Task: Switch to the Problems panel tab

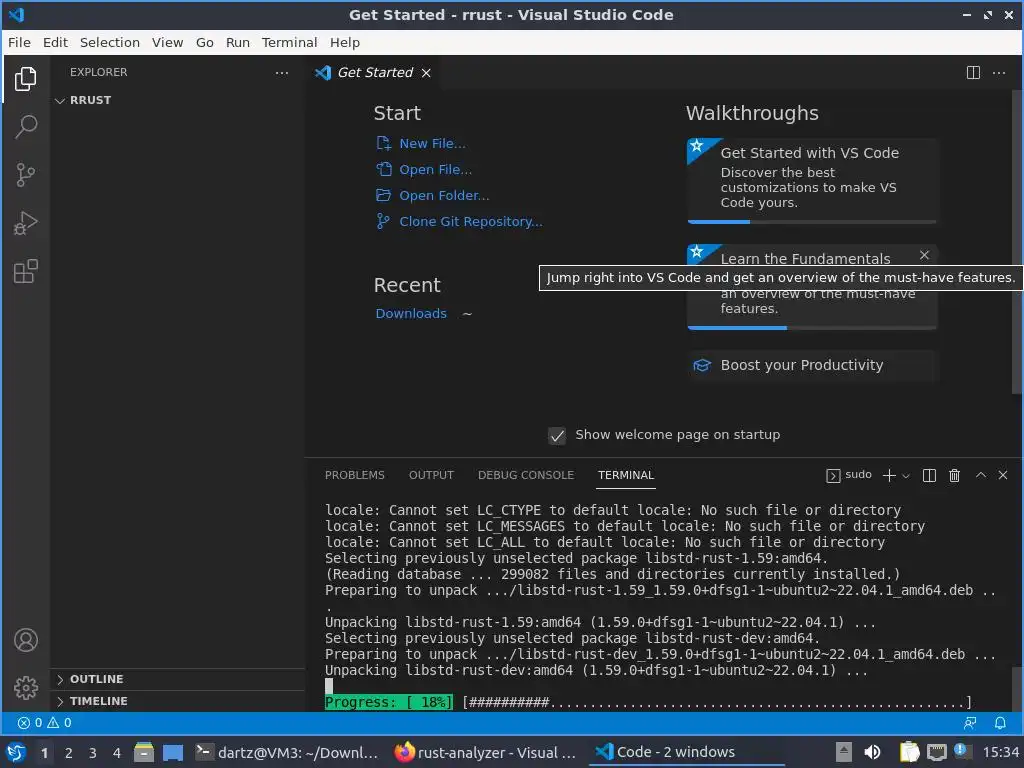Action: click(x=355, y=475)
